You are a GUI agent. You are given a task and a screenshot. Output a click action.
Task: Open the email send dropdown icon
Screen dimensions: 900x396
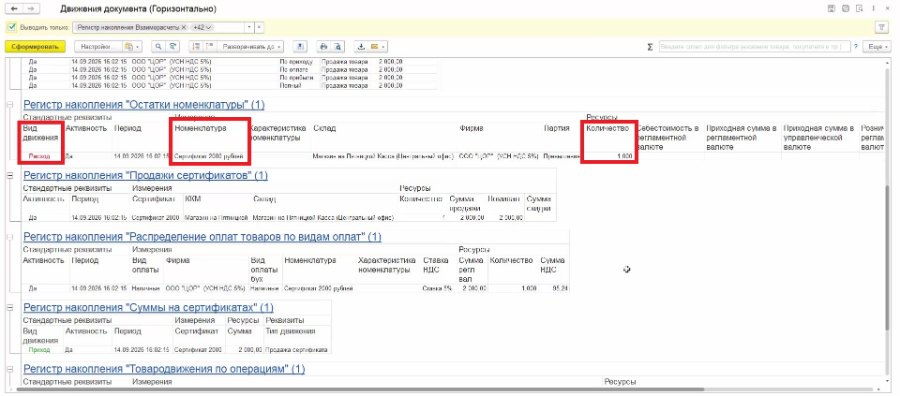[377, 46]
